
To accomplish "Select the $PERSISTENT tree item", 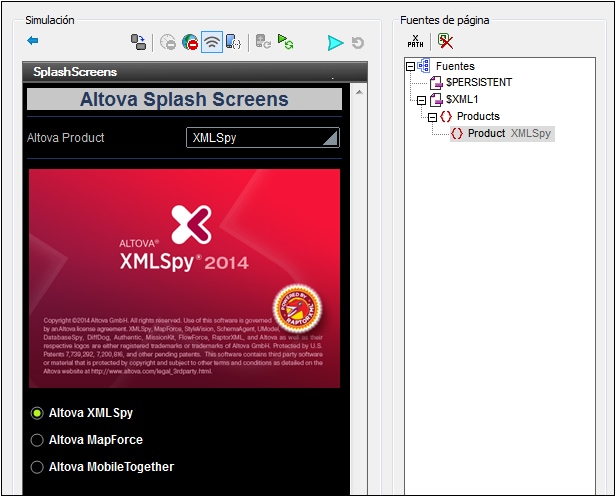I will point(478,83).
